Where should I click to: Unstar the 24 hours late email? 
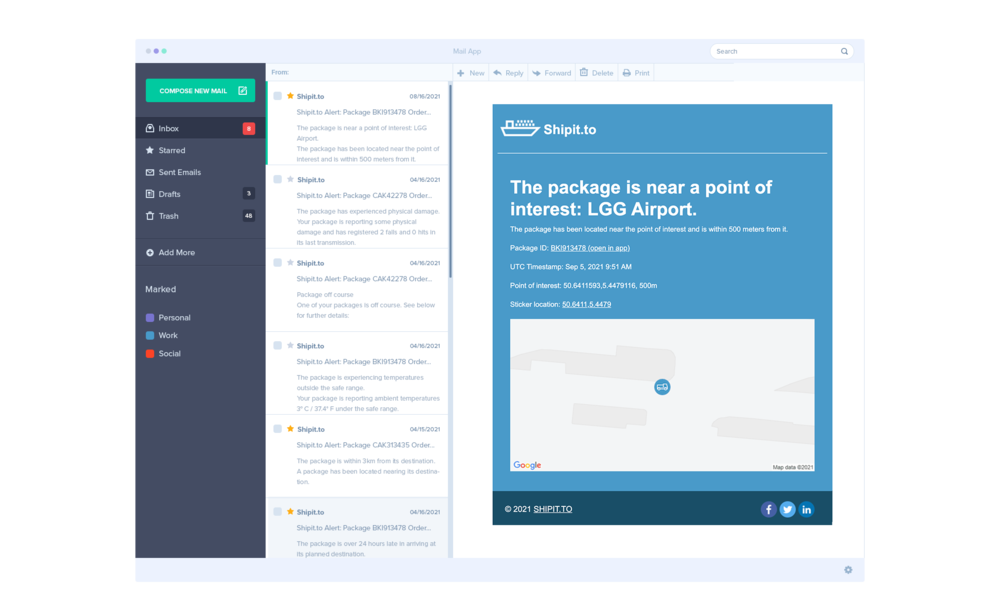[x=290, y=512]
